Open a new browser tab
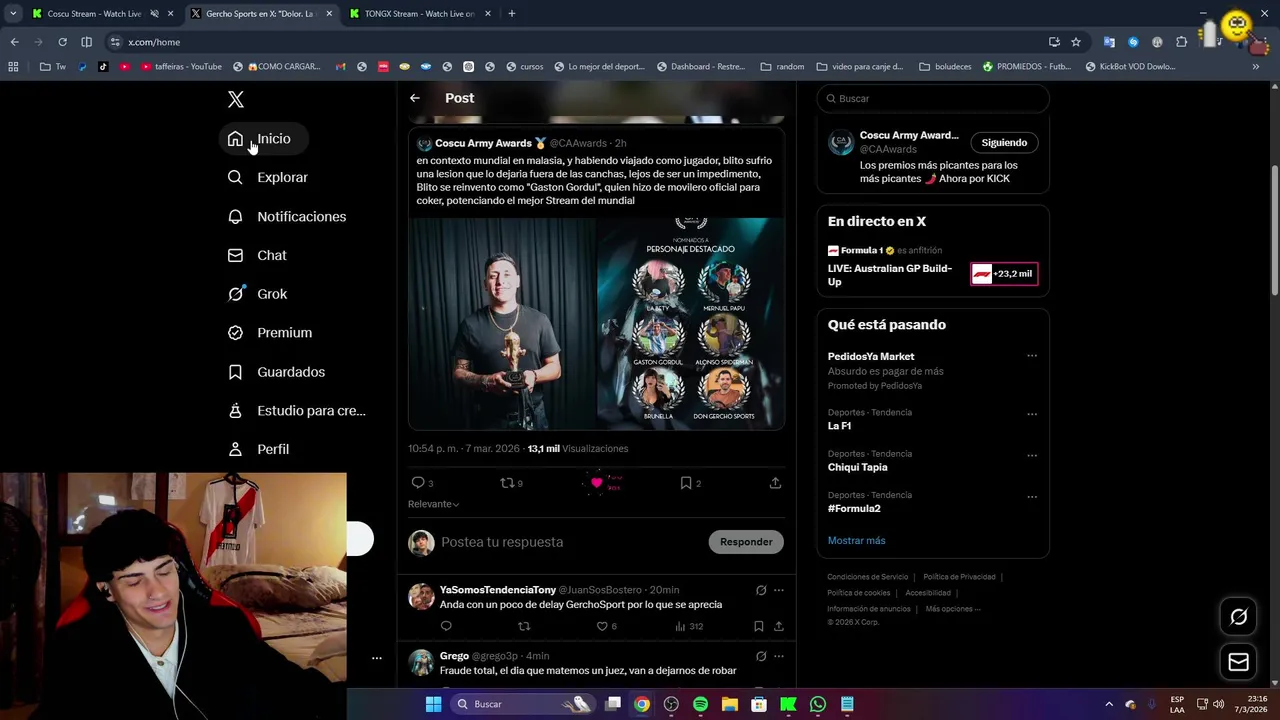 pos(511,14)
